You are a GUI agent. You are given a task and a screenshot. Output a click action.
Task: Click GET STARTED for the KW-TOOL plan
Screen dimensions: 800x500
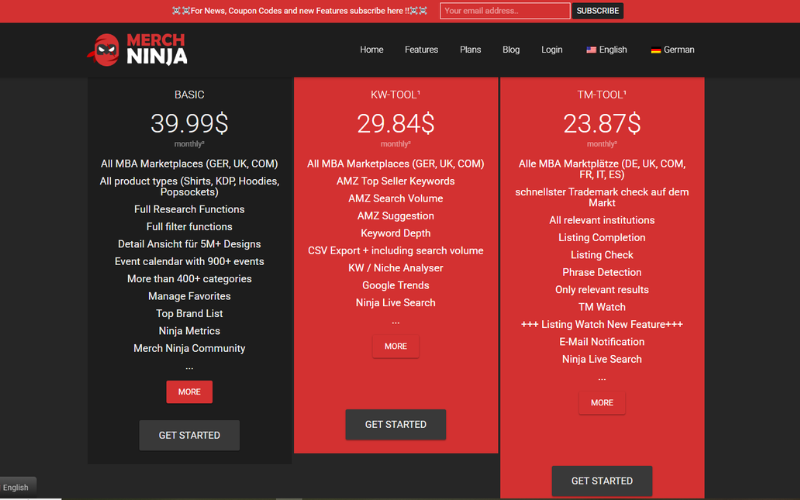point(395,424)
